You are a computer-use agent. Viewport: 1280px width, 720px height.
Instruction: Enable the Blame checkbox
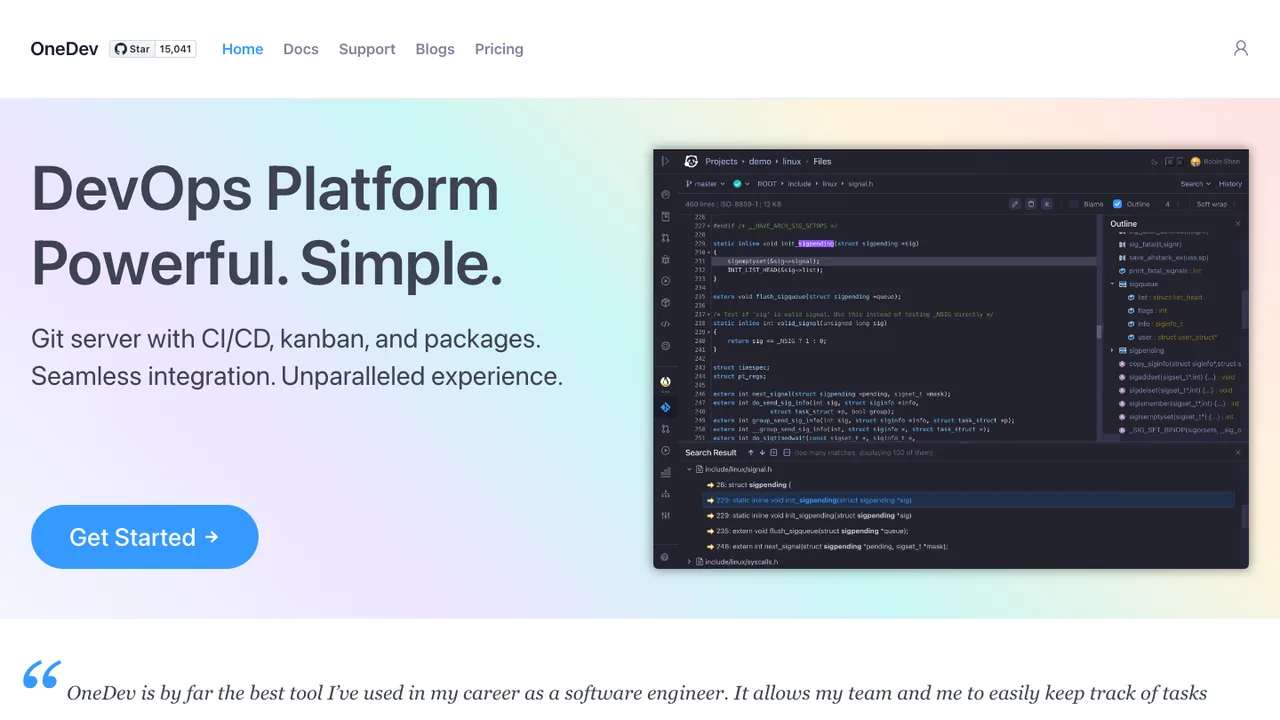(1074, 204)
